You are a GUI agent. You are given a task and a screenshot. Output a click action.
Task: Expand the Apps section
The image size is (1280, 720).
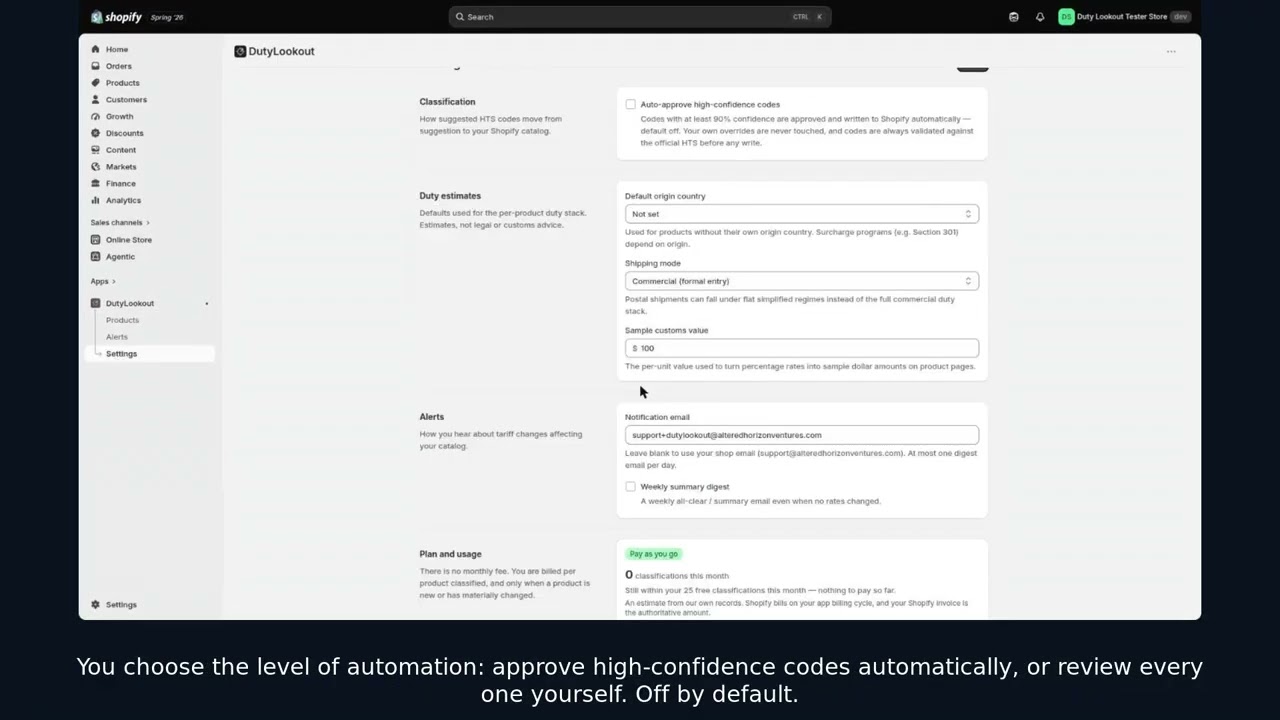103,282
